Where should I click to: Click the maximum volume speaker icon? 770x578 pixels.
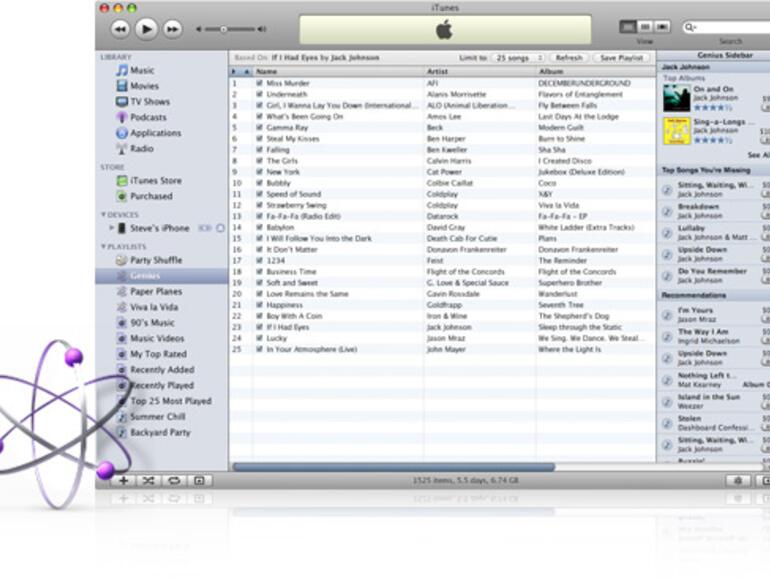point(262,29)
